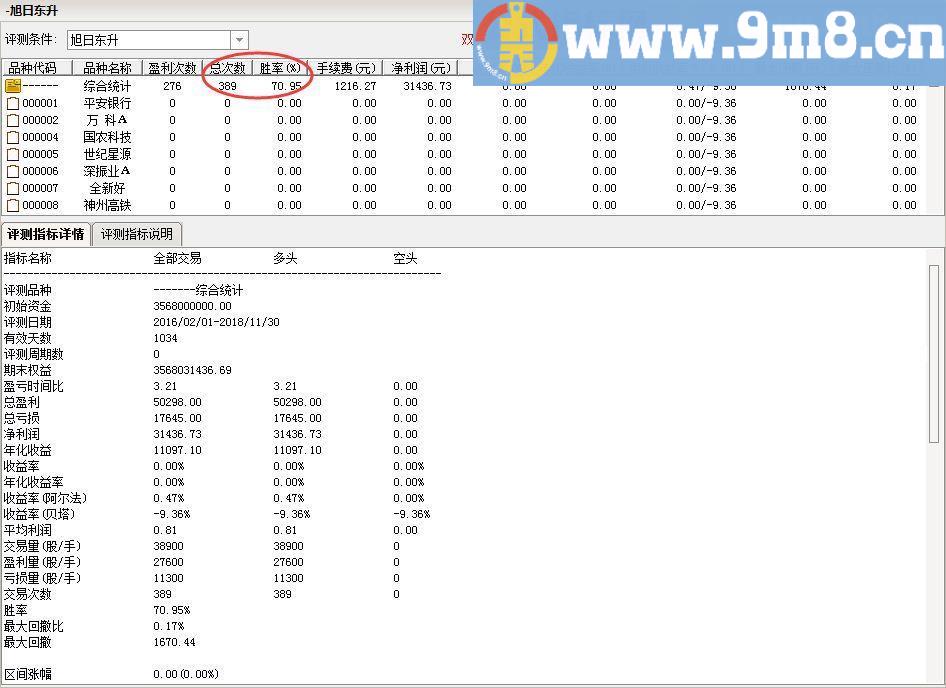Click the document icon next to 平安银行
This screenshot has width=946, height=688.
[x=14, y=103]
